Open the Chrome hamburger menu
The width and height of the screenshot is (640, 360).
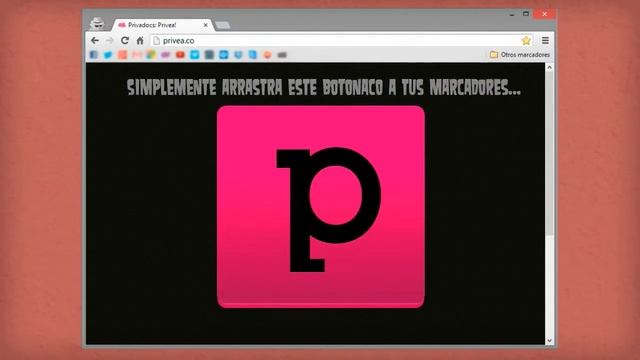pyautogui.click(x=545, y=40)
